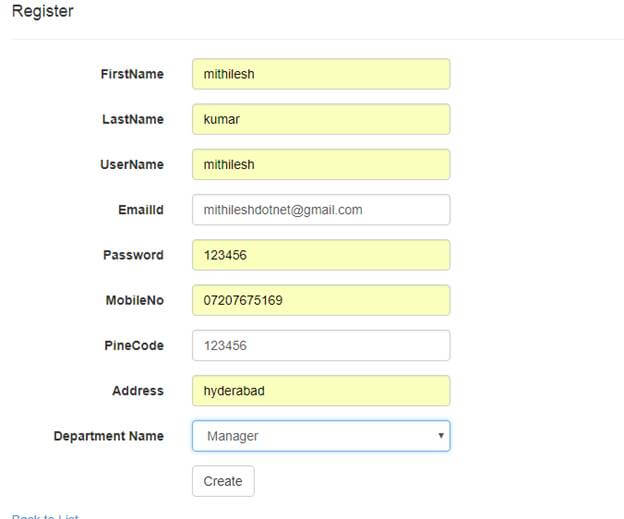Click the Address field containing hyderabad
Image resolution: width=624 pixels, height=519 pixels.
click(x=320, y=391)
